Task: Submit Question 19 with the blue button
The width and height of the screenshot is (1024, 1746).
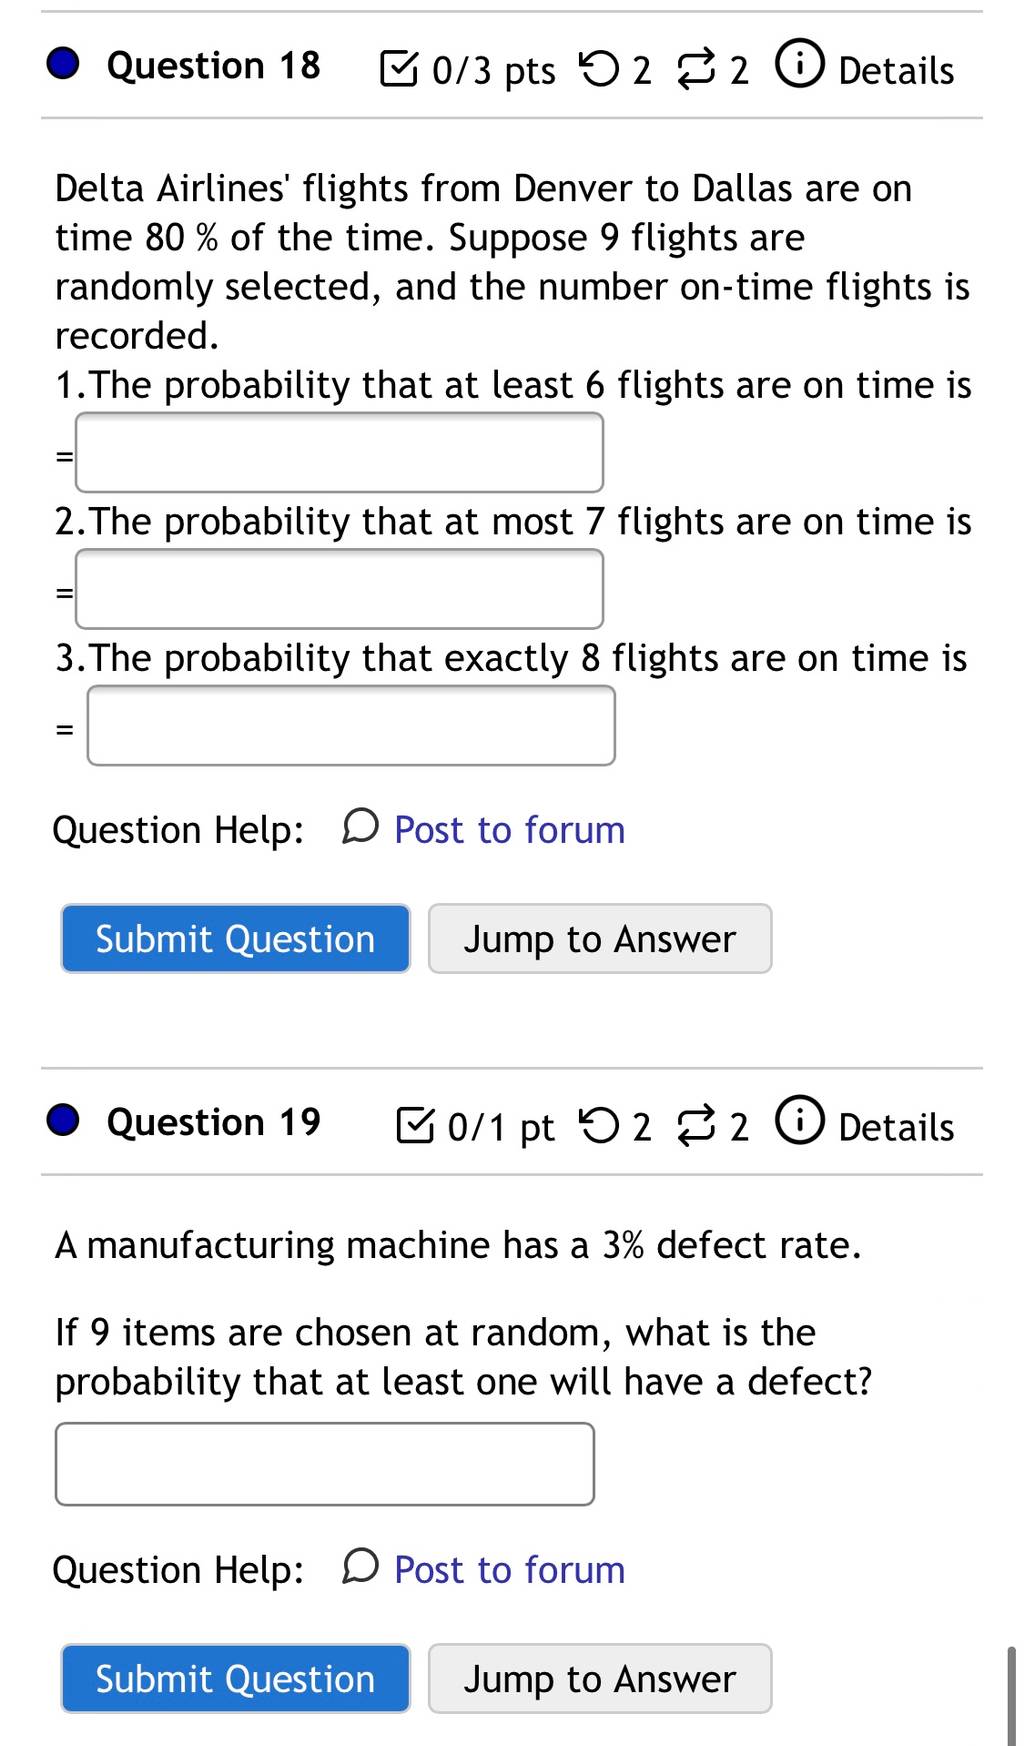Action: coord(236,1678)
